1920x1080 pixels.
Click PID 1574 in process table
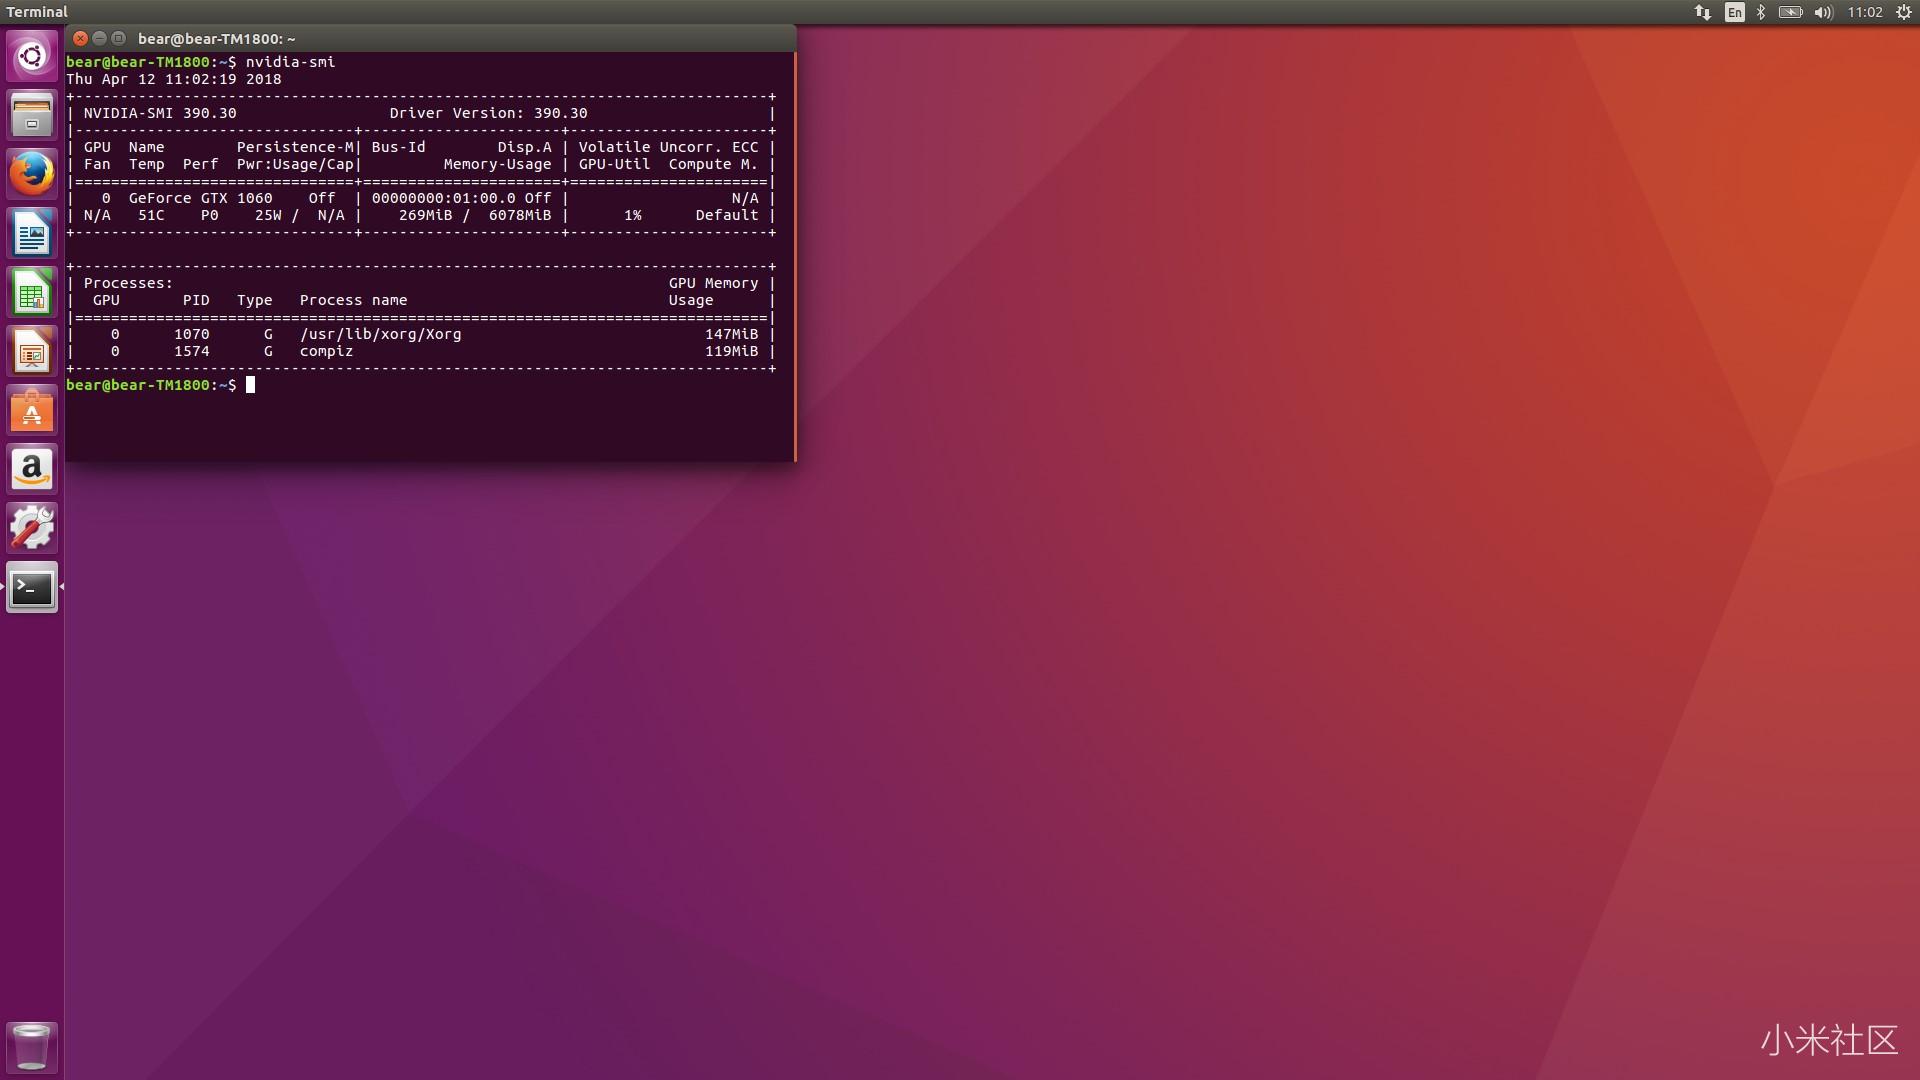(x=192, y=351)
